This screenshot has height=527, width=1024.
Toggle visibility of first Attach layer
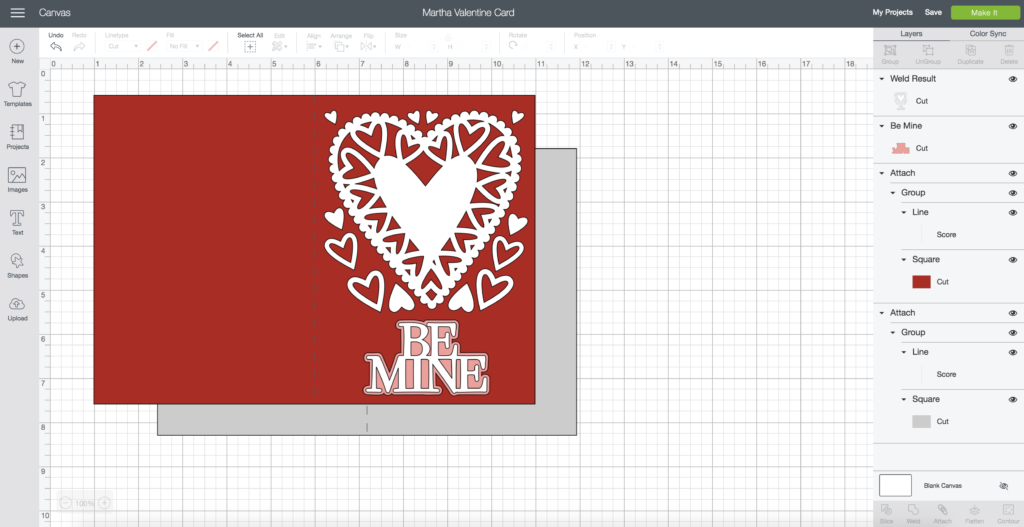1013,173
